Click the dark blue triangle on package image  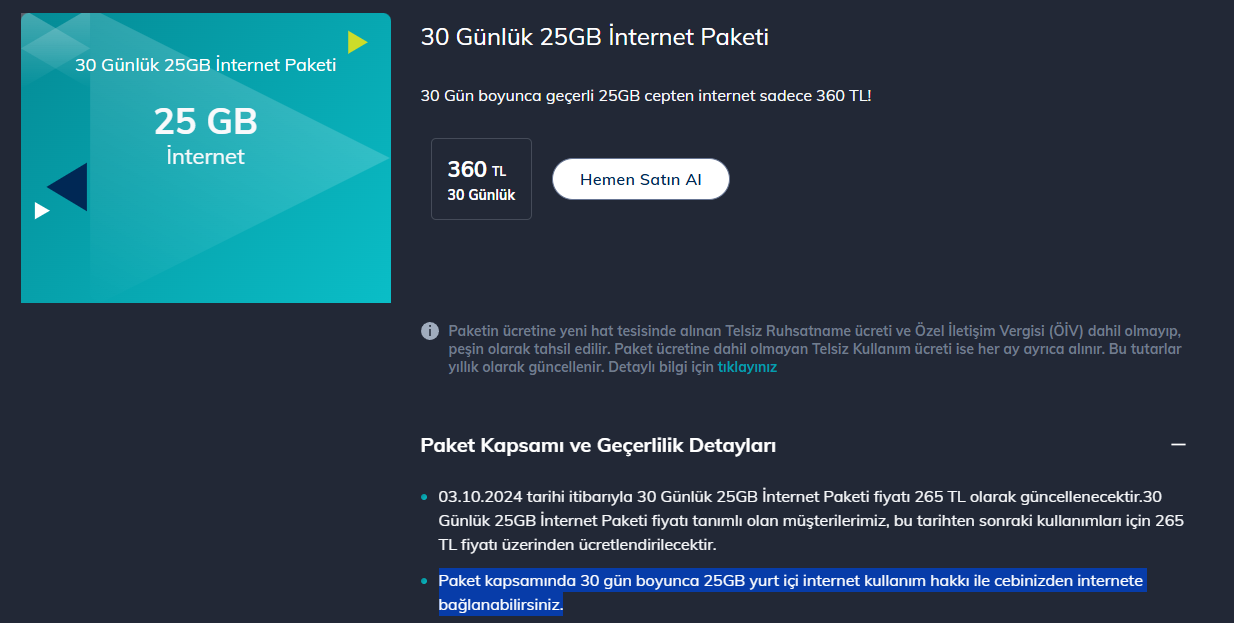click(69, 187)
